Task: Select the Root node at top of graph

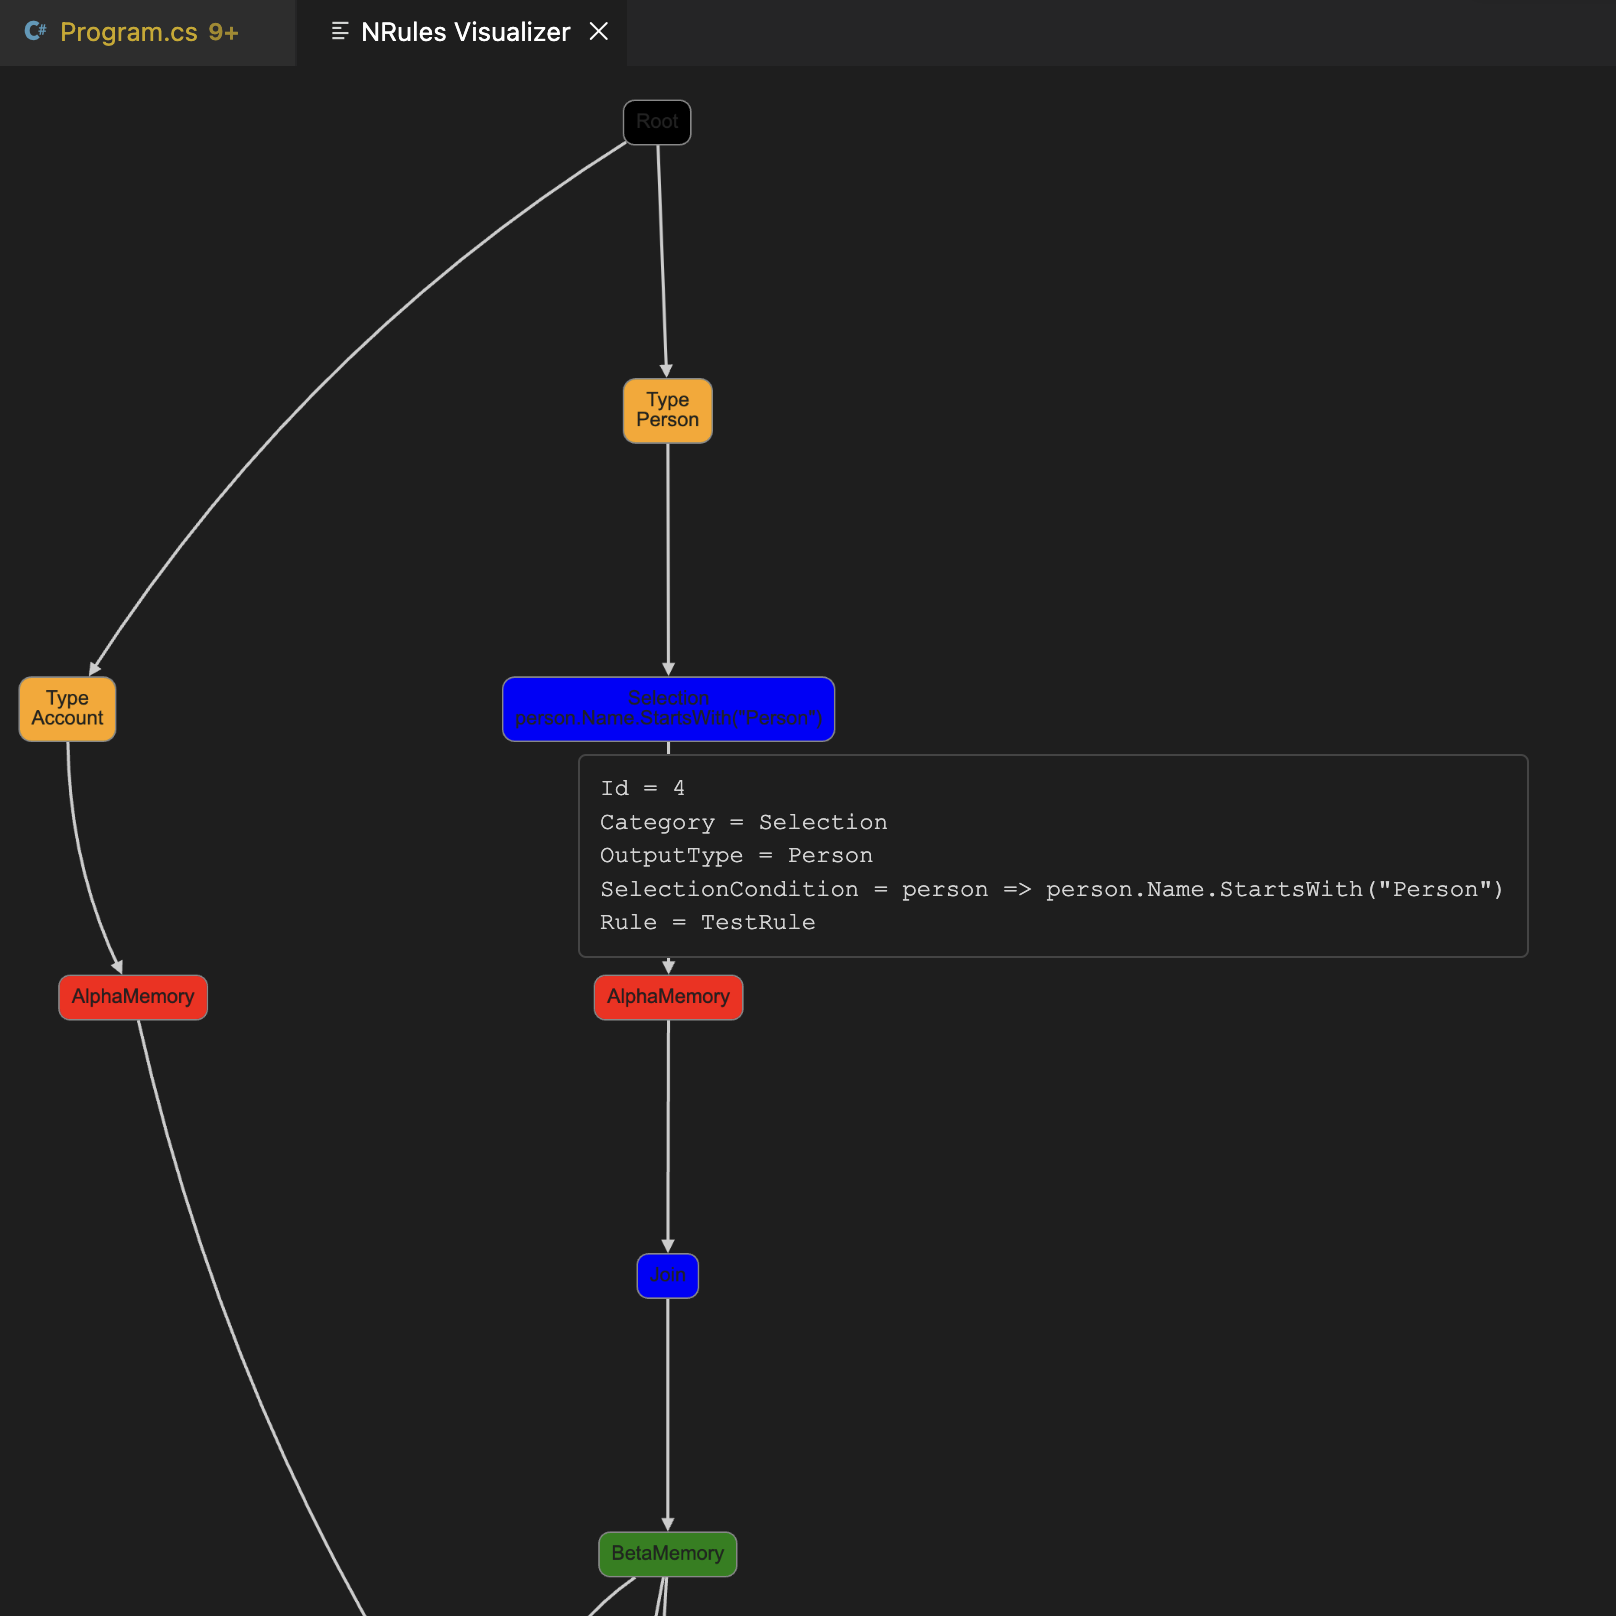Action: (657, 122)
